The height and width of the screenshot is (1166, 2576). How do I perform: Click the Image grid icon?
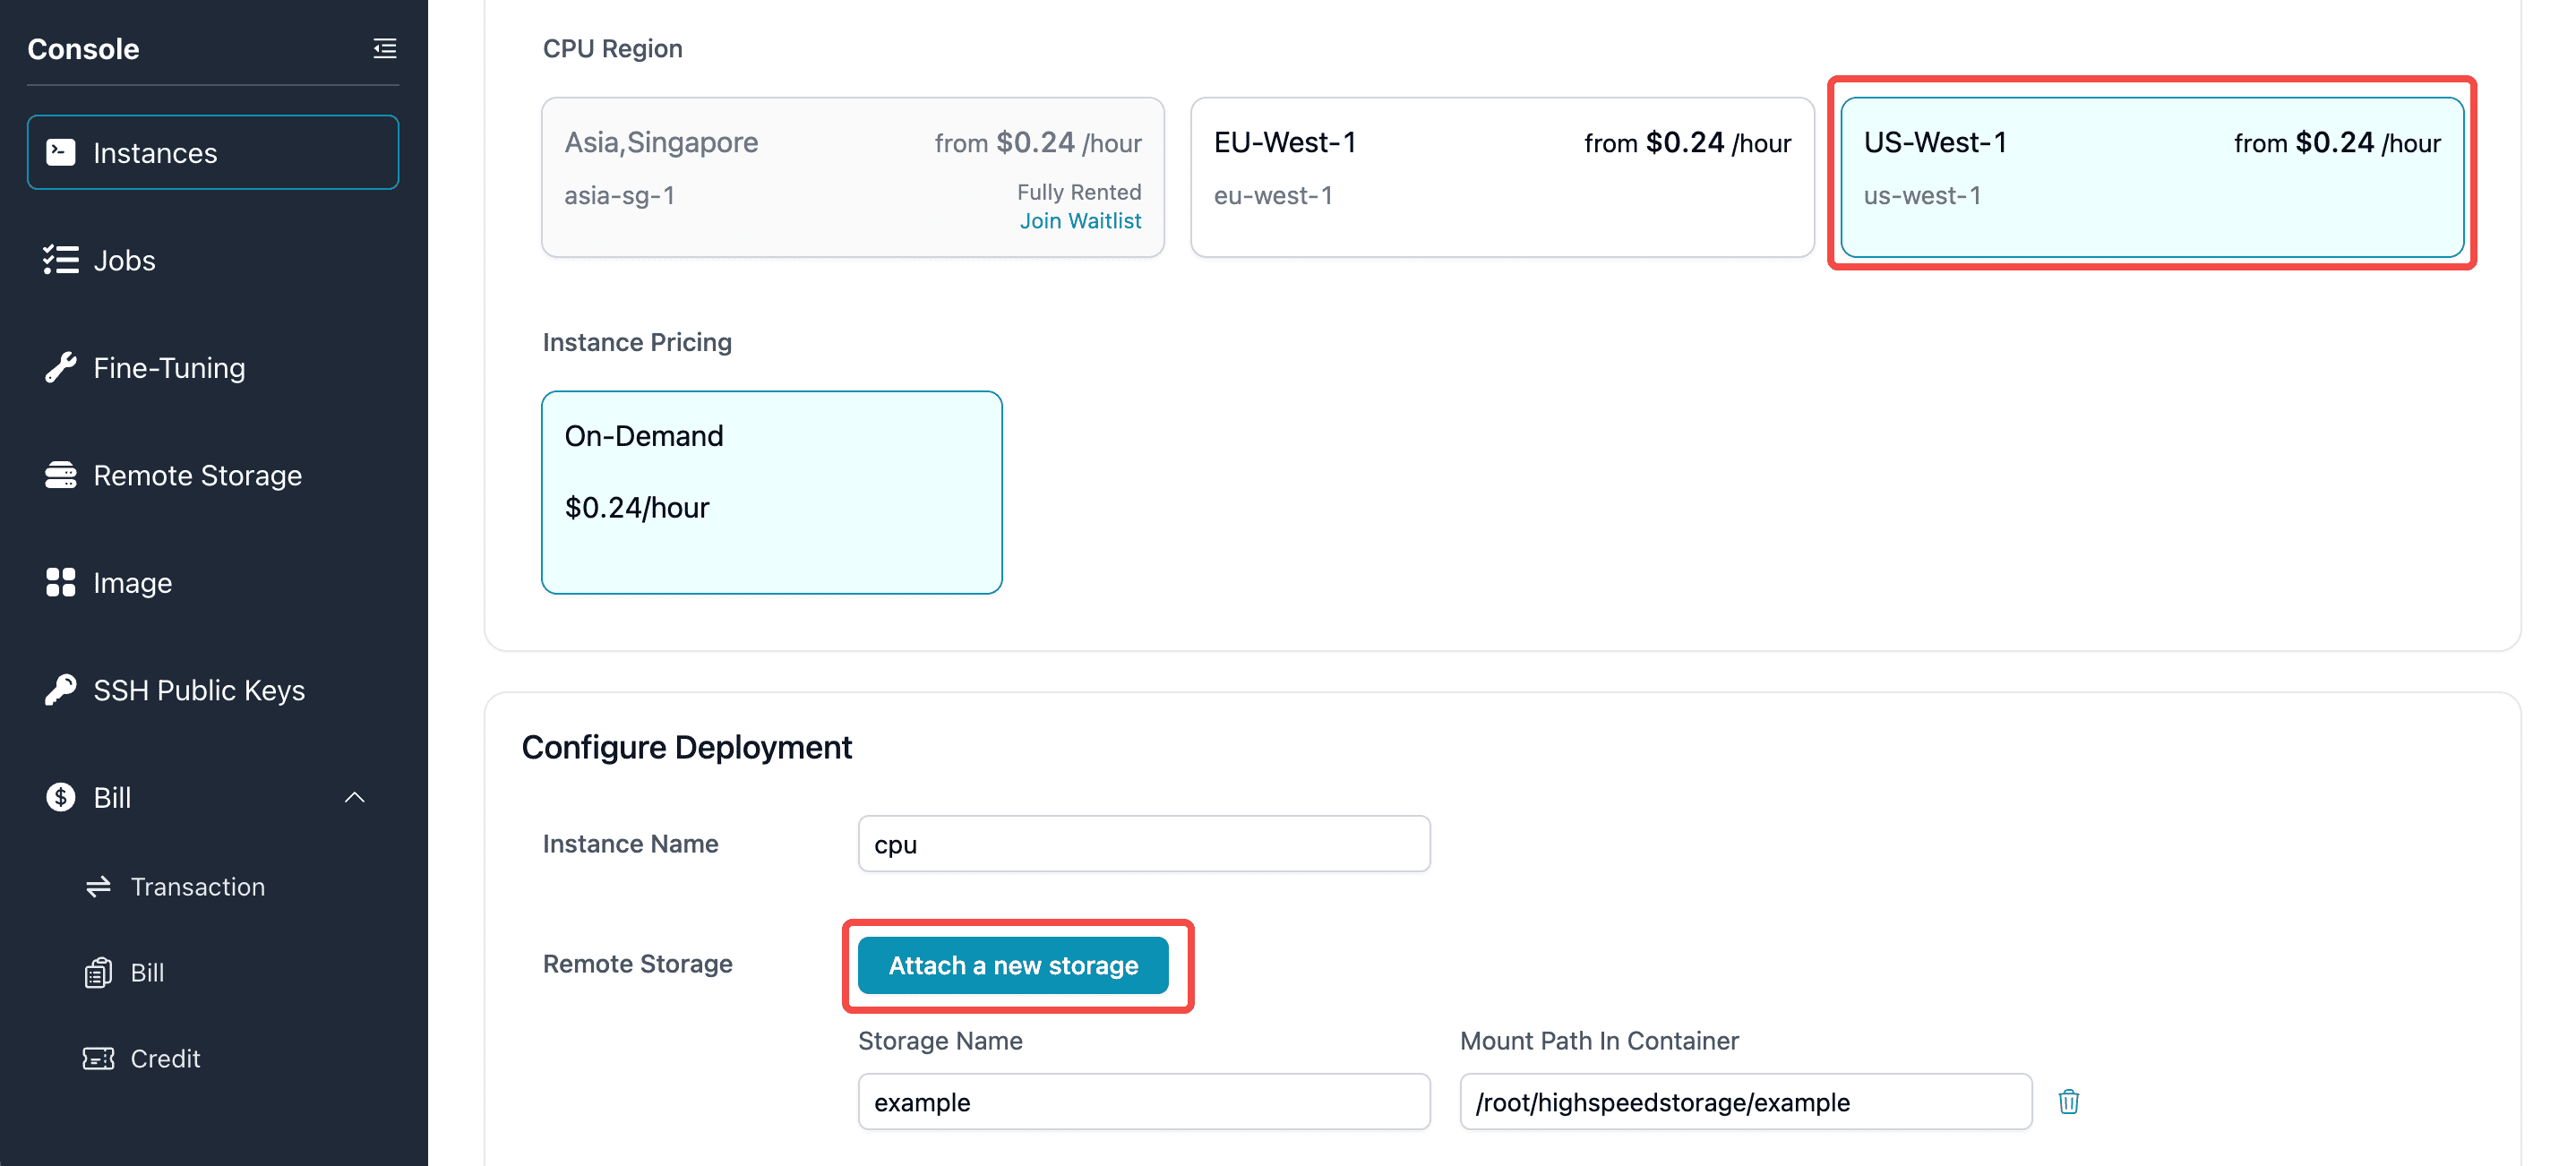(x=60, y=582)
